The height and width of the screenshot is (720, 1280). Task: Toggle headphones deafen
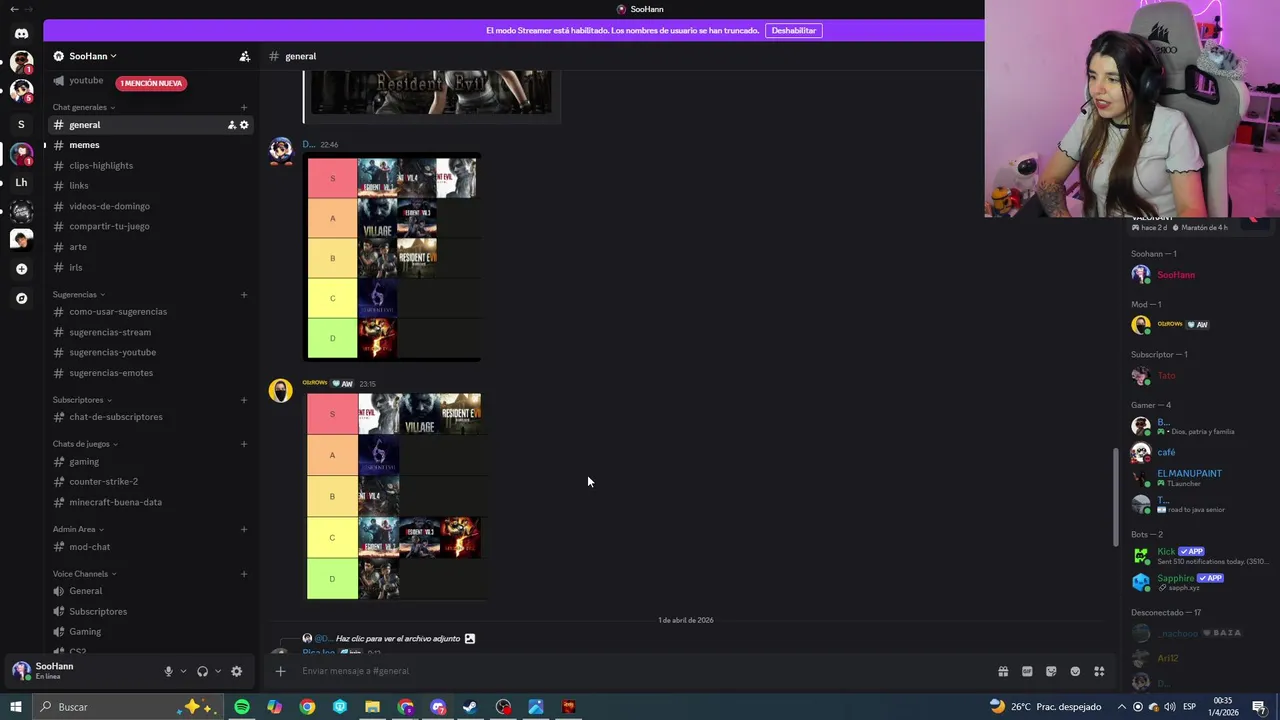(x=202, y=672)
